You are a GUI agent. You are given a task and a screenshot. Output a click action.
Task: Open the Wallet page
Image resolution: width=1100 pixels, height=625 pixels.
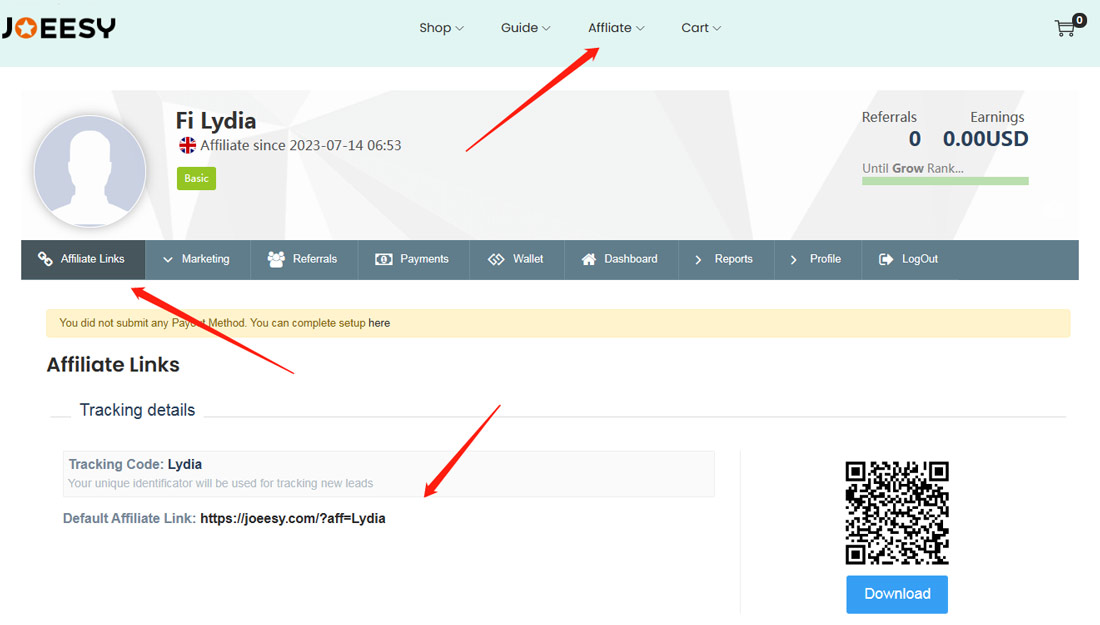point(516,259)
